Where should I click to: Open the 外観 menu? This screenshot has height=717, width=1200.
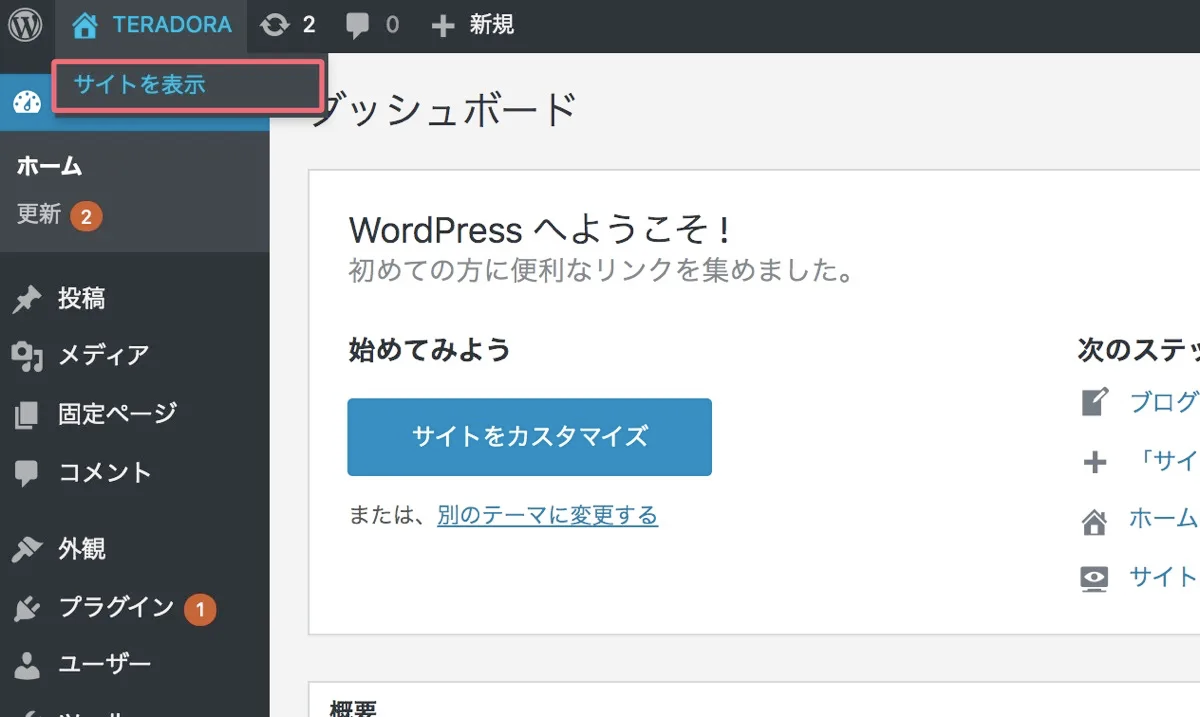81,549
